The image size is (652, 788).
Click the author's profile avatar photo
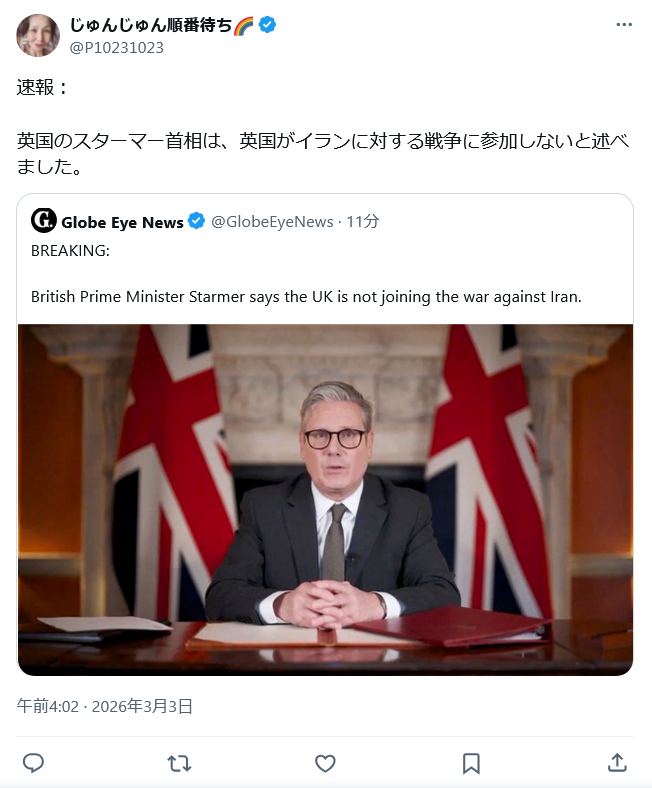click(x=38, y=35)
